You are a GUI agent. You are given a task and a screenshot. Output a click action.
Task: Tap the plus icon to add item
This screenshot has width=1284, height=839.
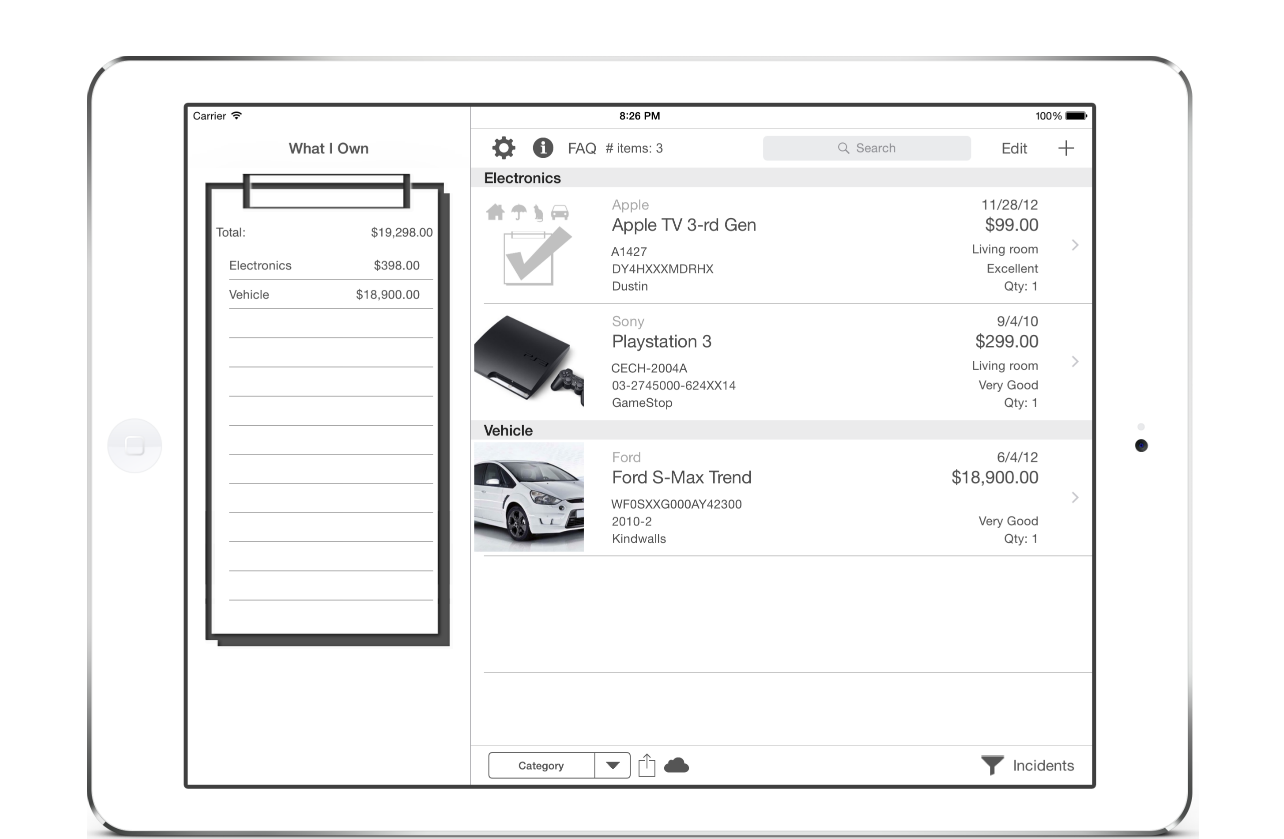(x=1066, y=148)
